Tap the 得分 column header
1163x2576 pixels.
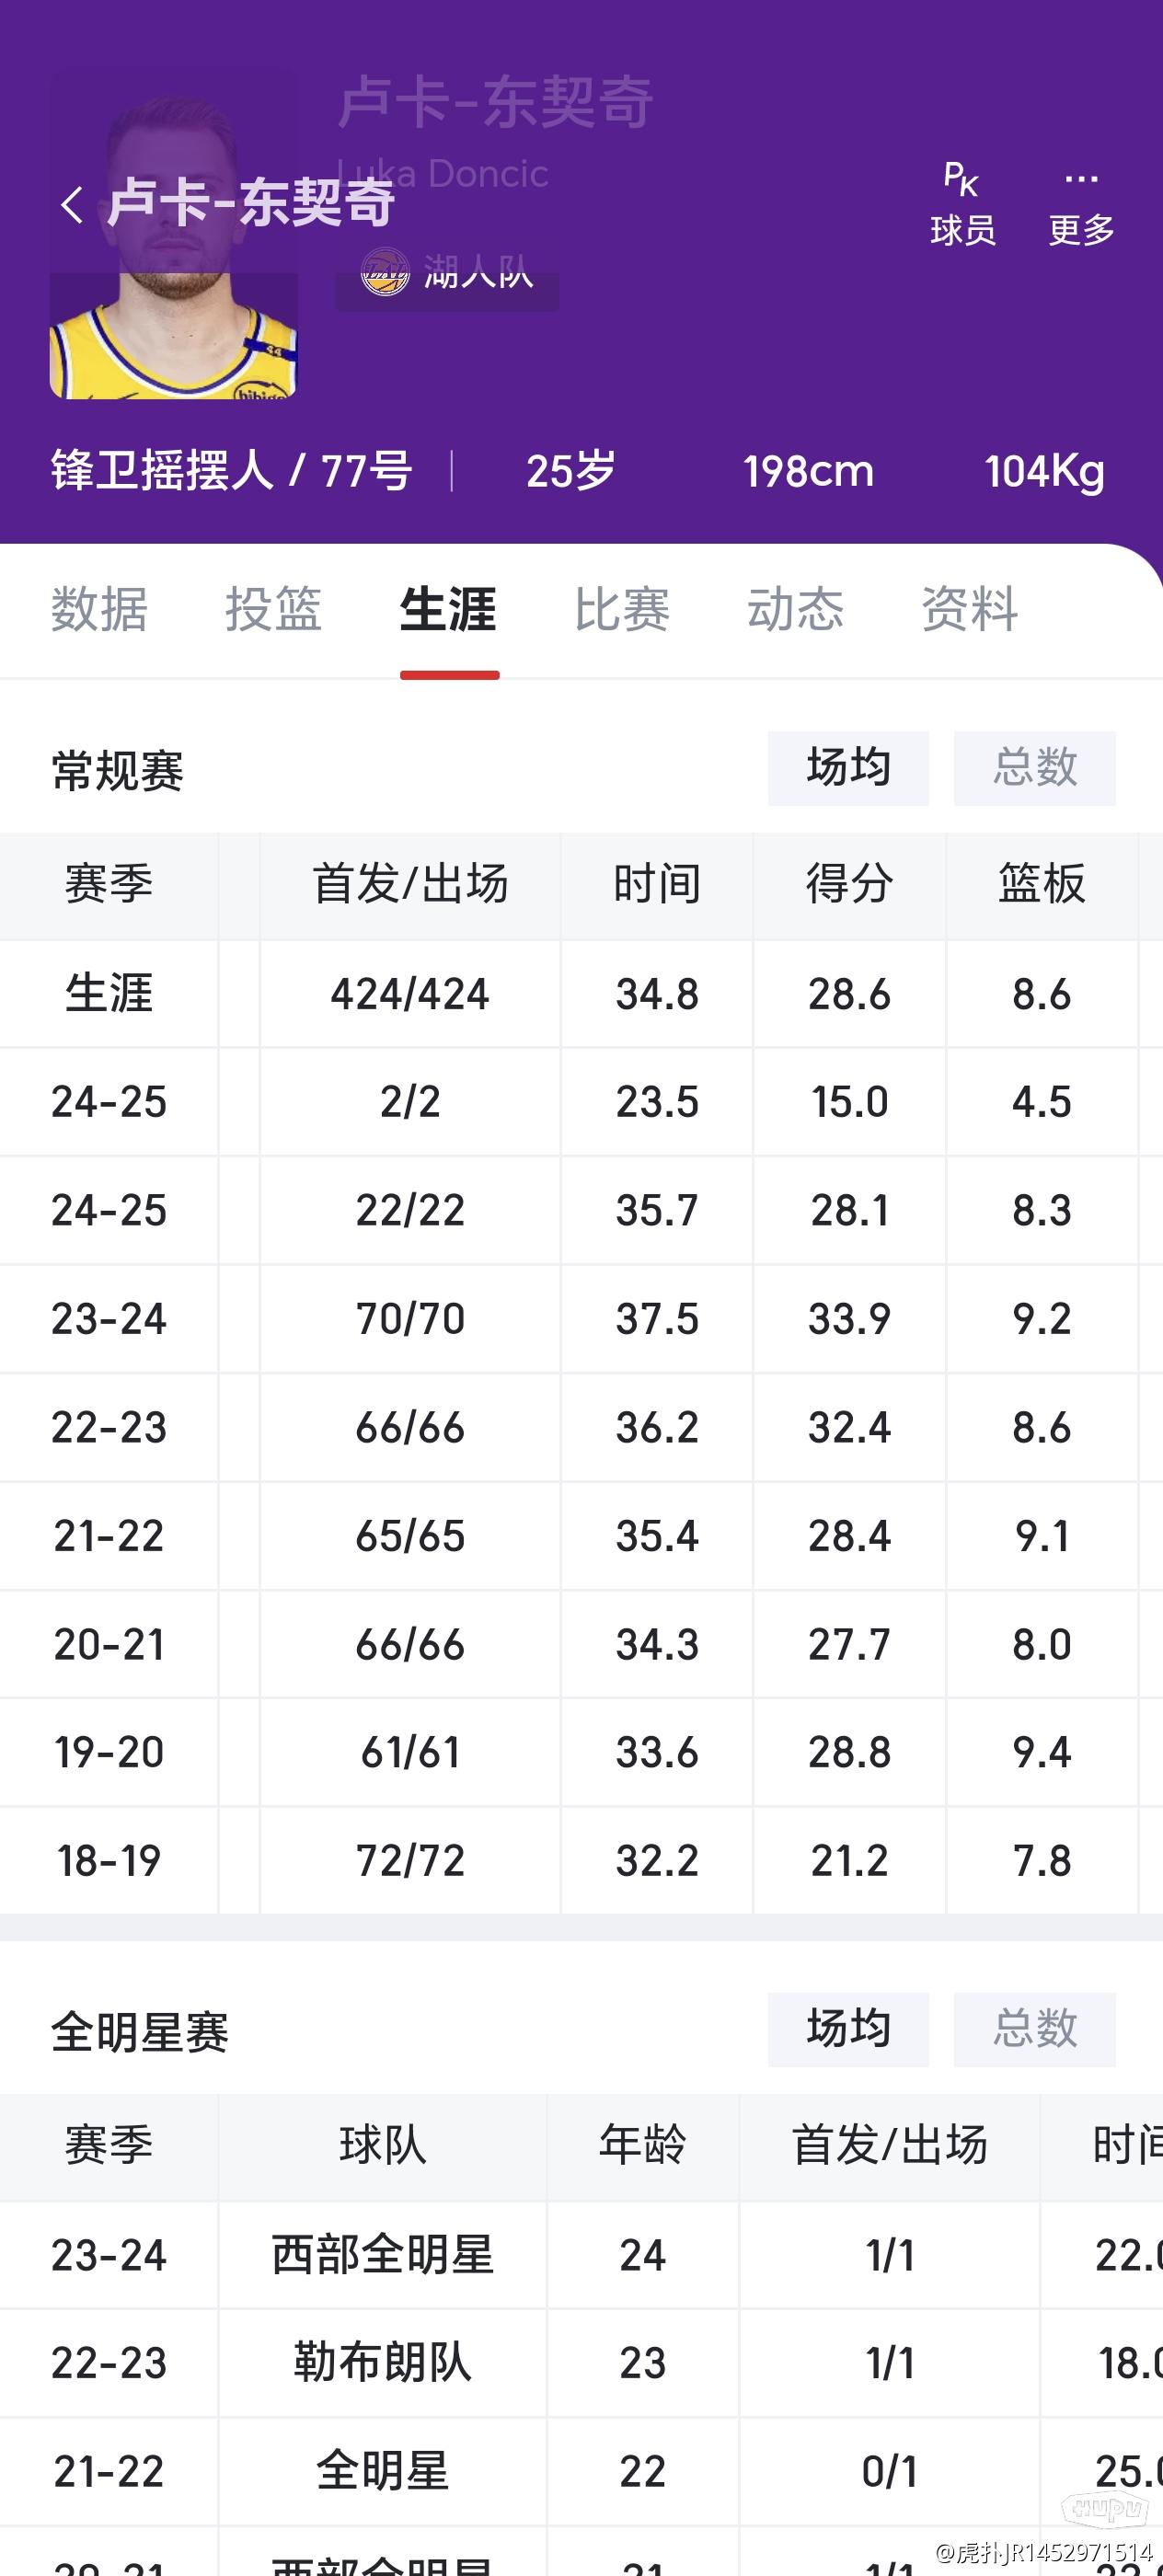(849, 885)
